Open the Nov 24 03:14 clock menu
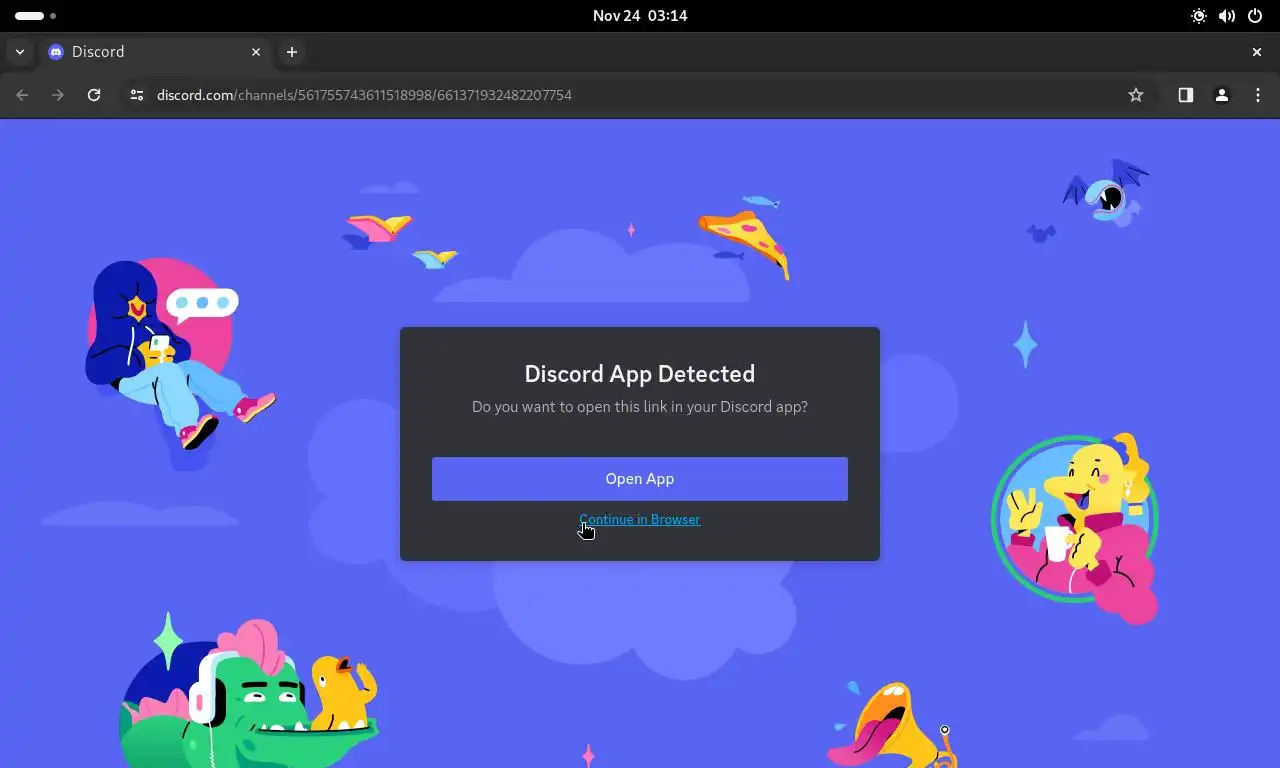The height and width of the screenshot is (768, 1280). point(640,15)
